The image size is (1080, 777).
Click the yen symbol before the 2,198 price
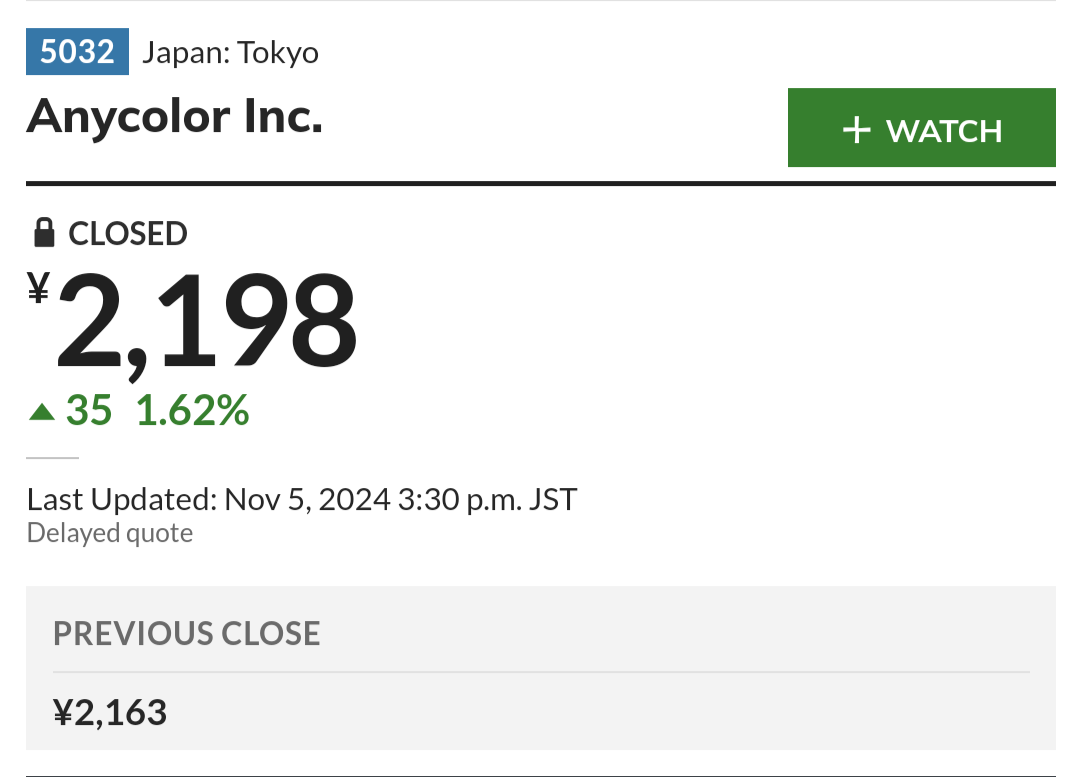[39, 287]
